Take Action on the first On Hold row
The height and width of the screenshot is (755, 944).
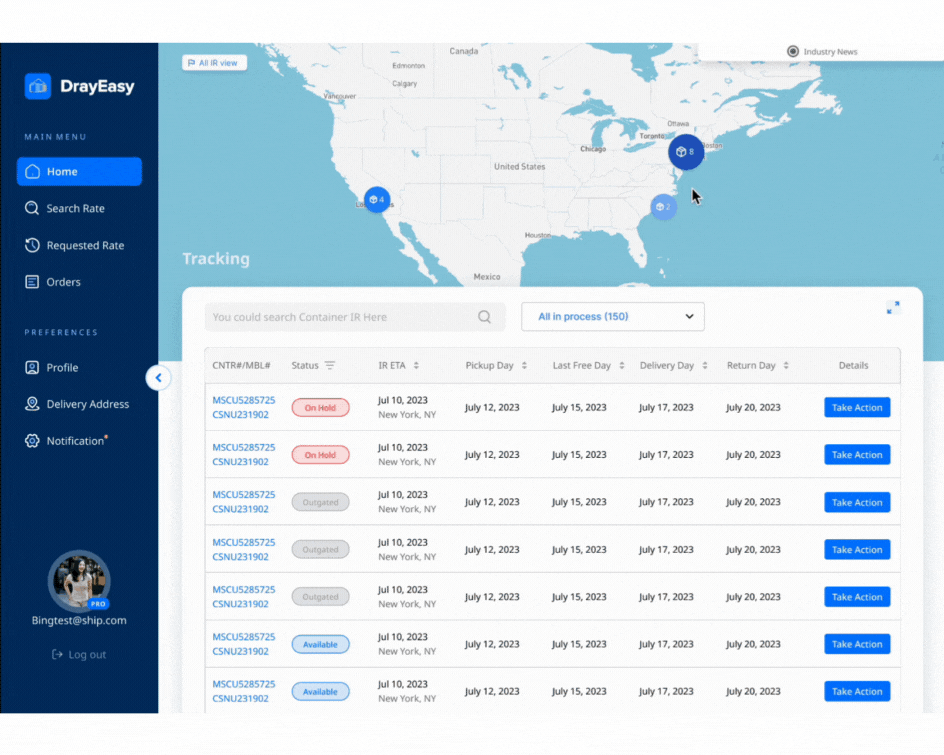pyautogui.click(x=857, y=408)
